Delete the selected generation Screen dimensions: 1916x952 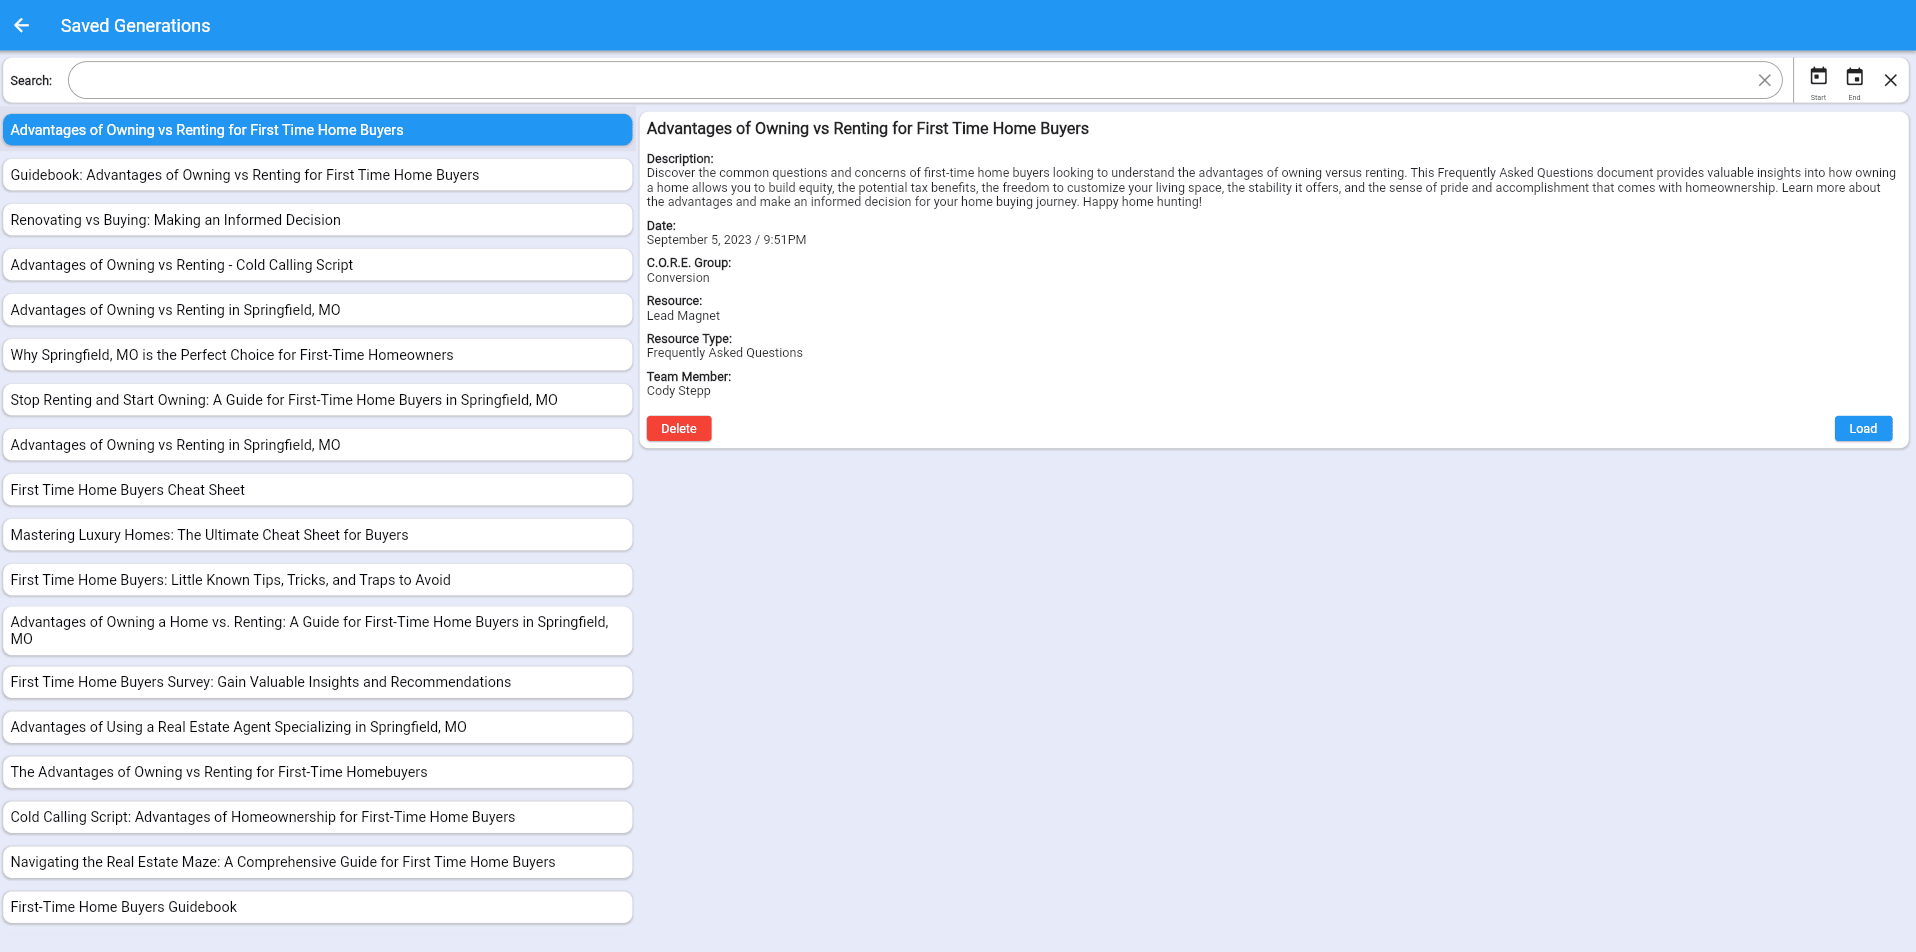coord(678,429)
